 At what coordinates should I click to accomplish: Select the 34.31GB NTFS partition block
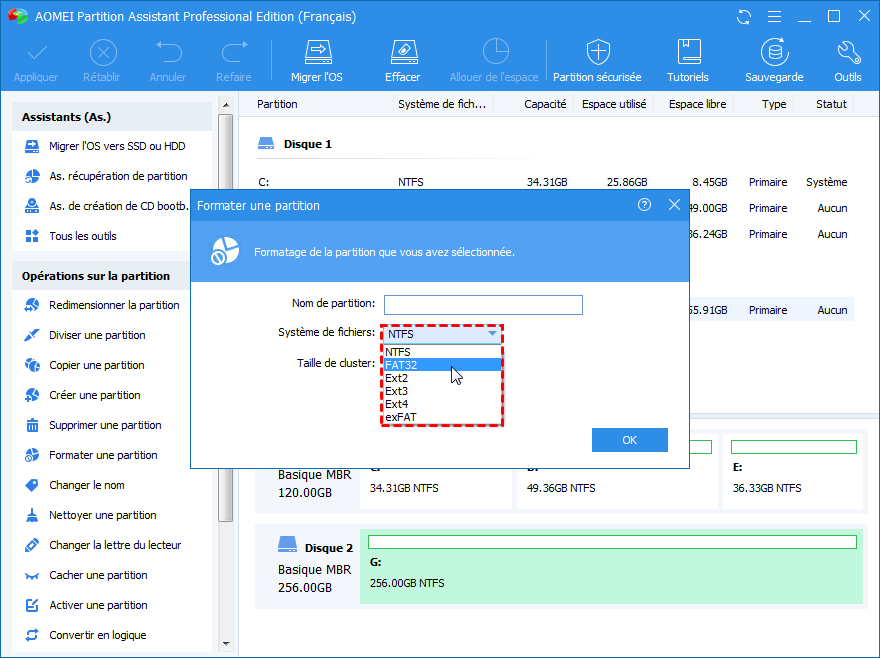pos(436,488)
